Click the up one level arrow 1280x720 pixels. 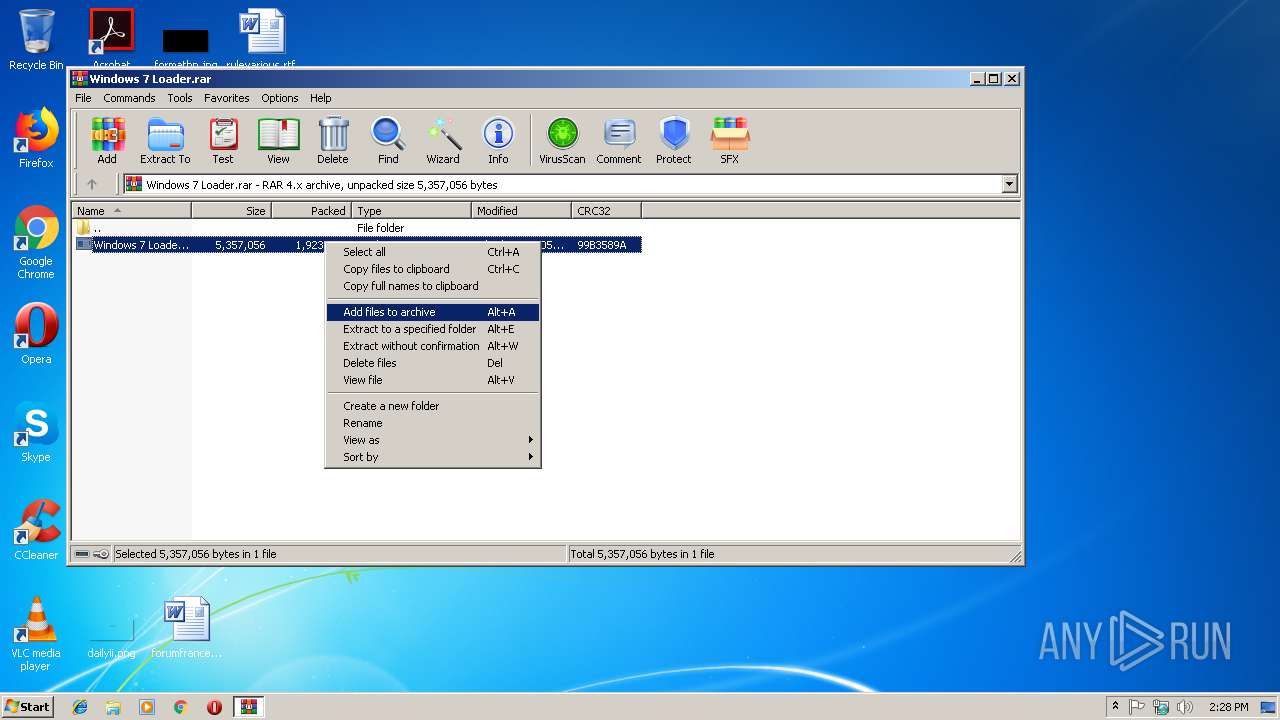(92, 184)
